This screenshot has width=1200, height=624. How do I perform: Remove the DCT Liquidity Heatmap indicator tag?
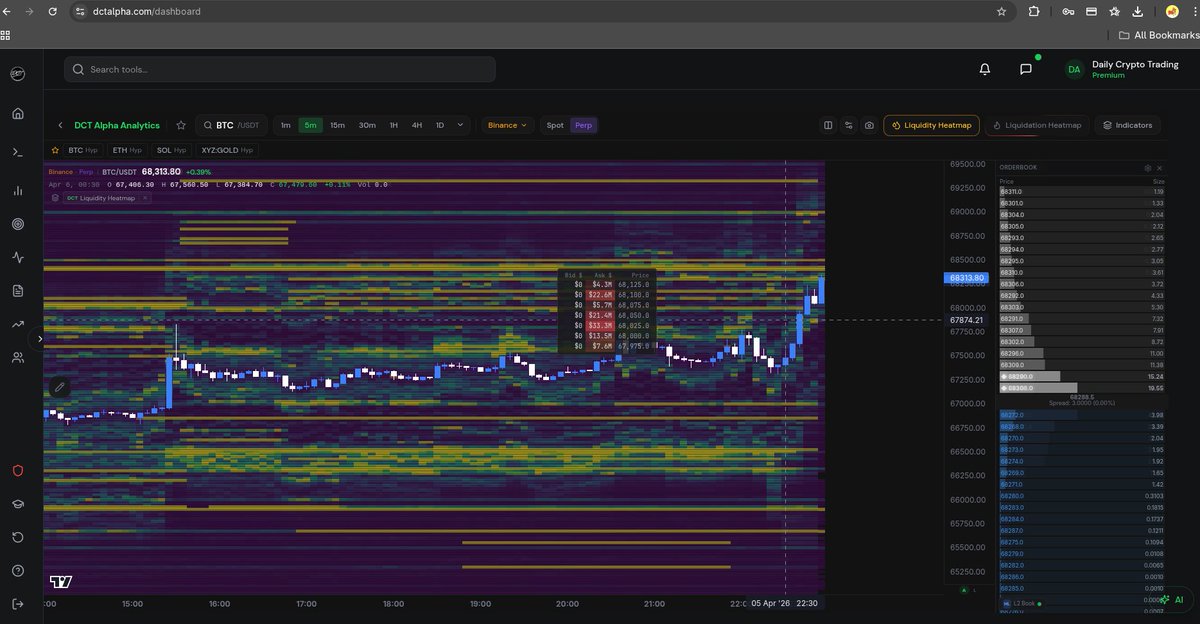pos(143,198)
